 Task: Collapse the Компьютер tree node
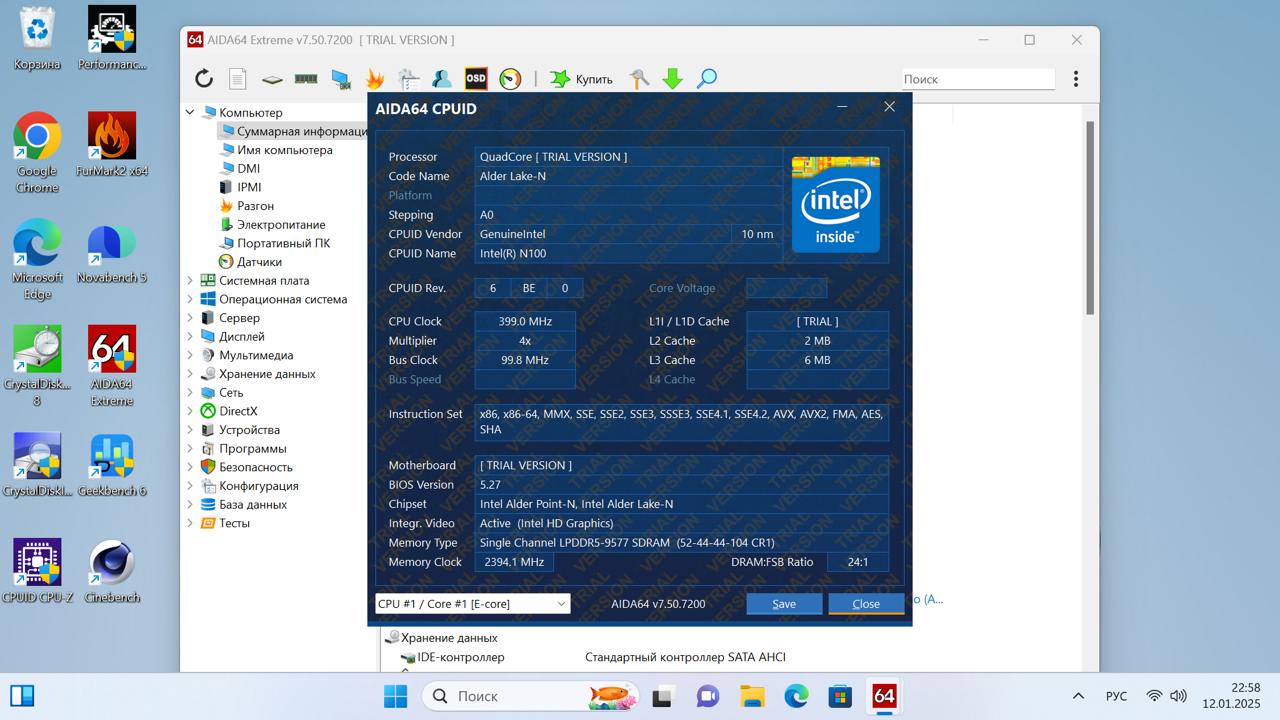190,112
